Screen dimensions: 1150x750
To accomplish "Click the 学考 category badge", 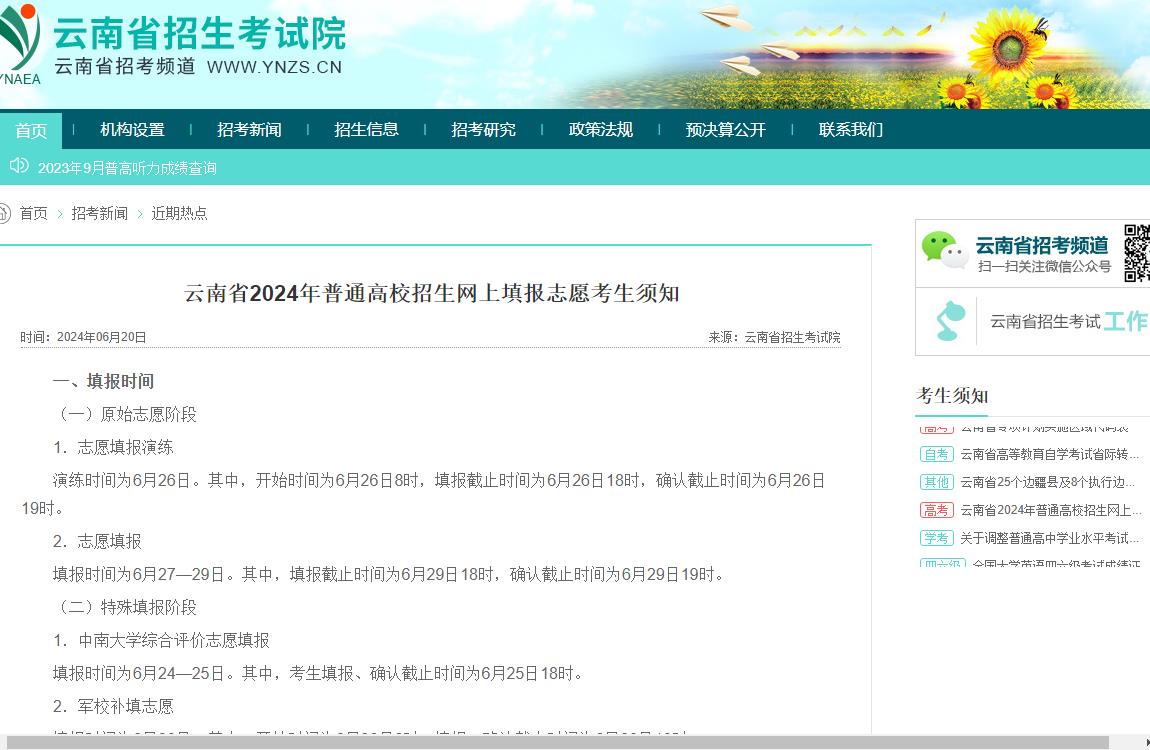I will [936, 537].
